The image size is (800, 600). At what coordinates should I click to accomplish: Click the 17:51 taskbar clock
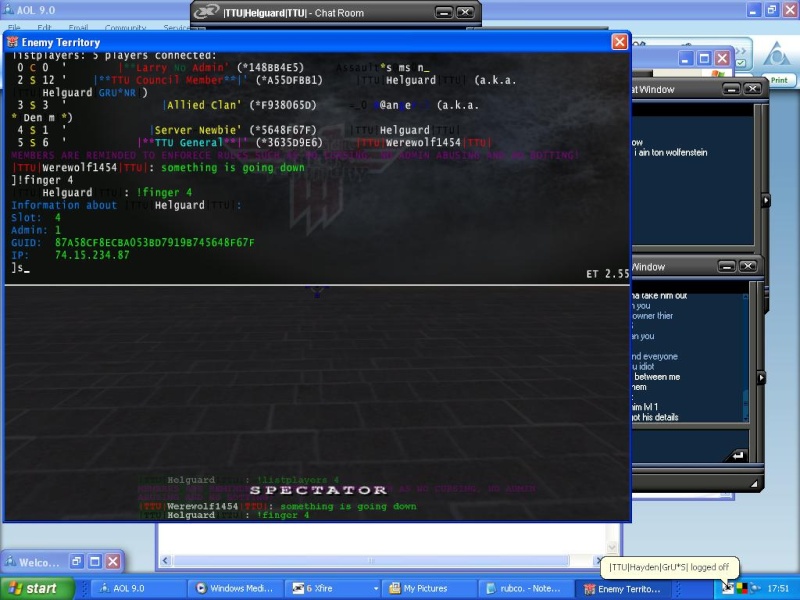(x=778, y=588)
